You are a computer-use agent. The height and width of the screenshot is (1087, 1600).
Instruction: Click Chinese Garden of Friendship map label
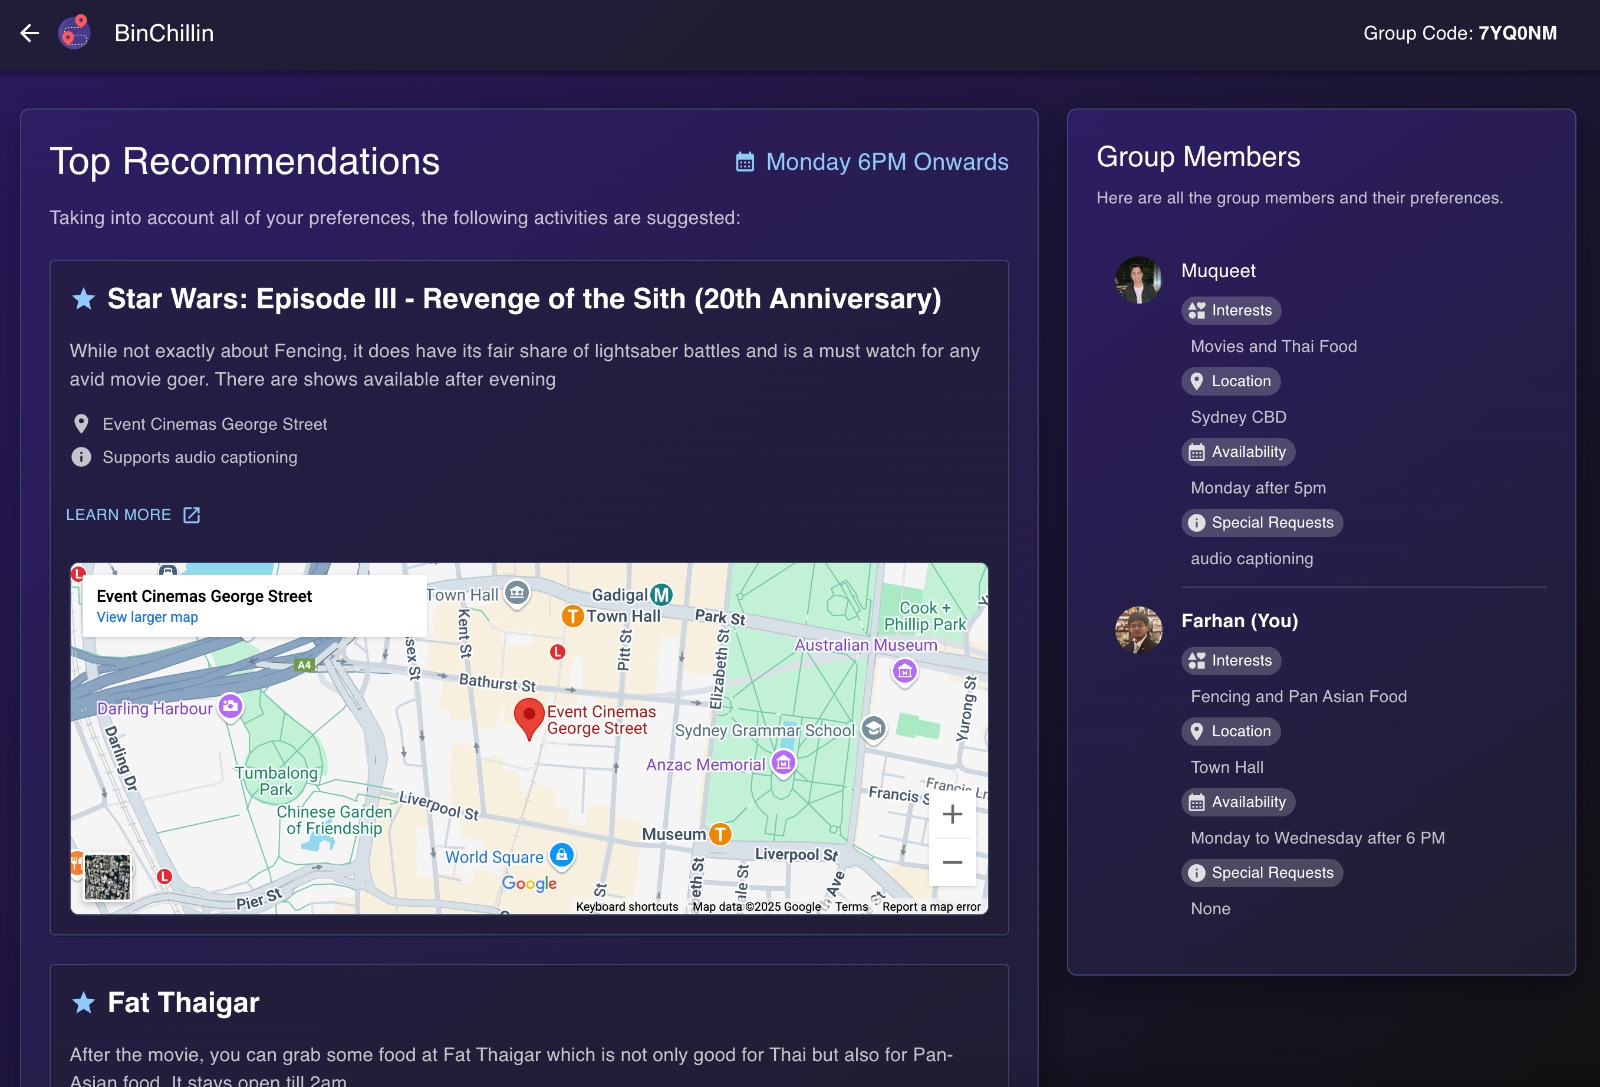(x=334, y=820)
